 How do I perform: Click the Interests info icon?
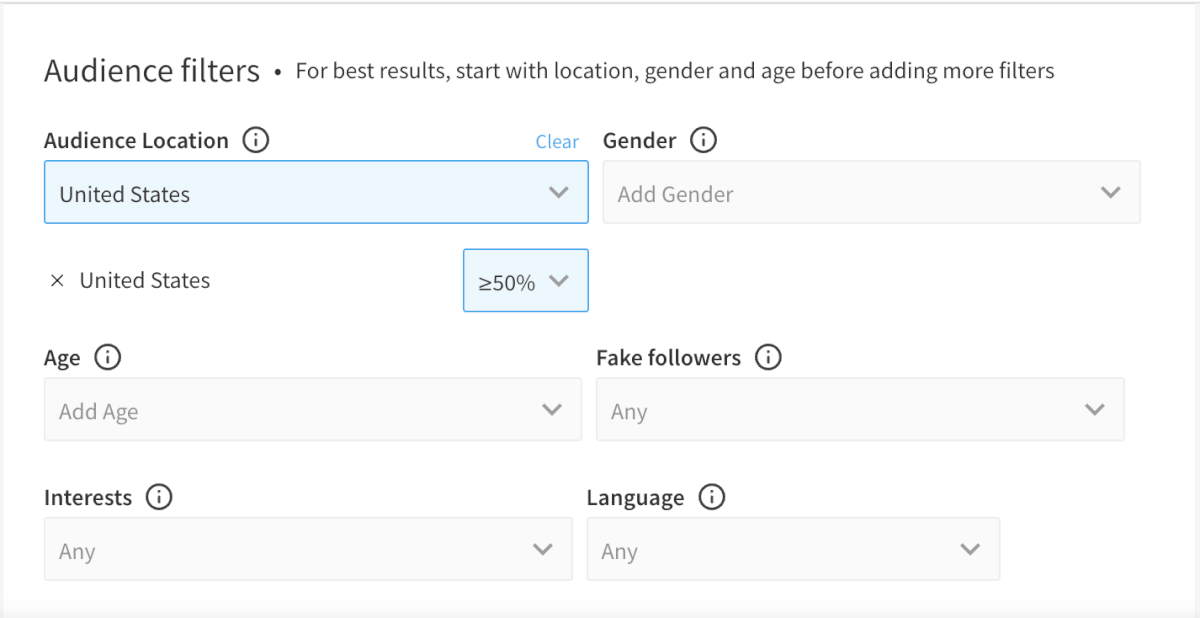pyautogui.click(x=159, y=497)
